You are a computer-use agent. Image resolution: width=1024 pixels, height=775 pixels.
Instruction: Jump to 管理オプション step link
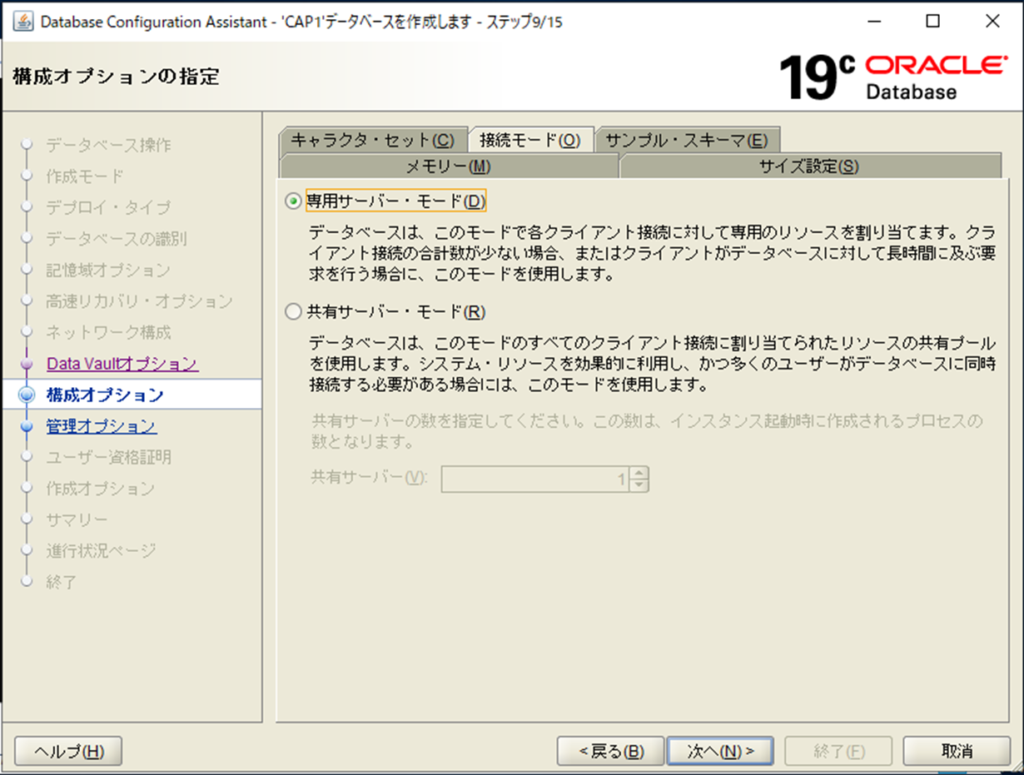(x=101, y=427)
